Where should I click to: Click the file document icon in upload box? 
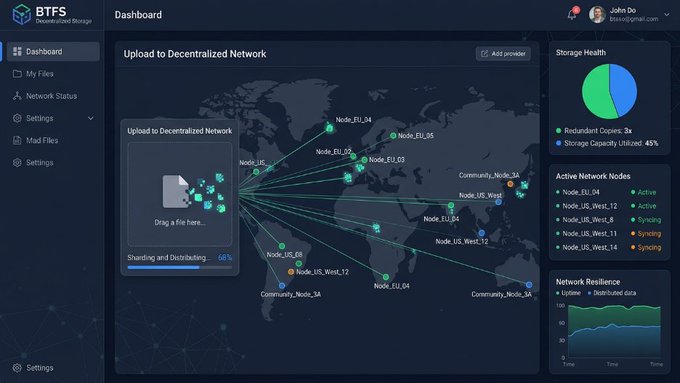175,191
